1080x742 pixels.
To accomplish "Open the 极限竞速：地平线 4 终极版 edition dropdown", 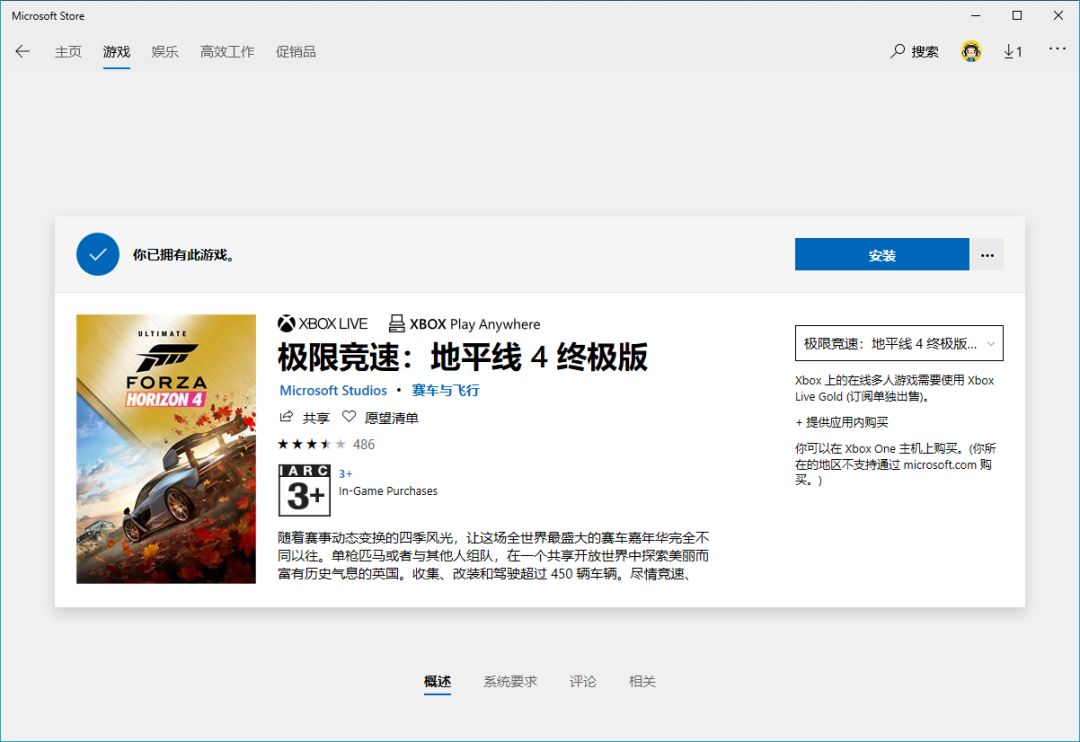I will click(x=897, y=343).
